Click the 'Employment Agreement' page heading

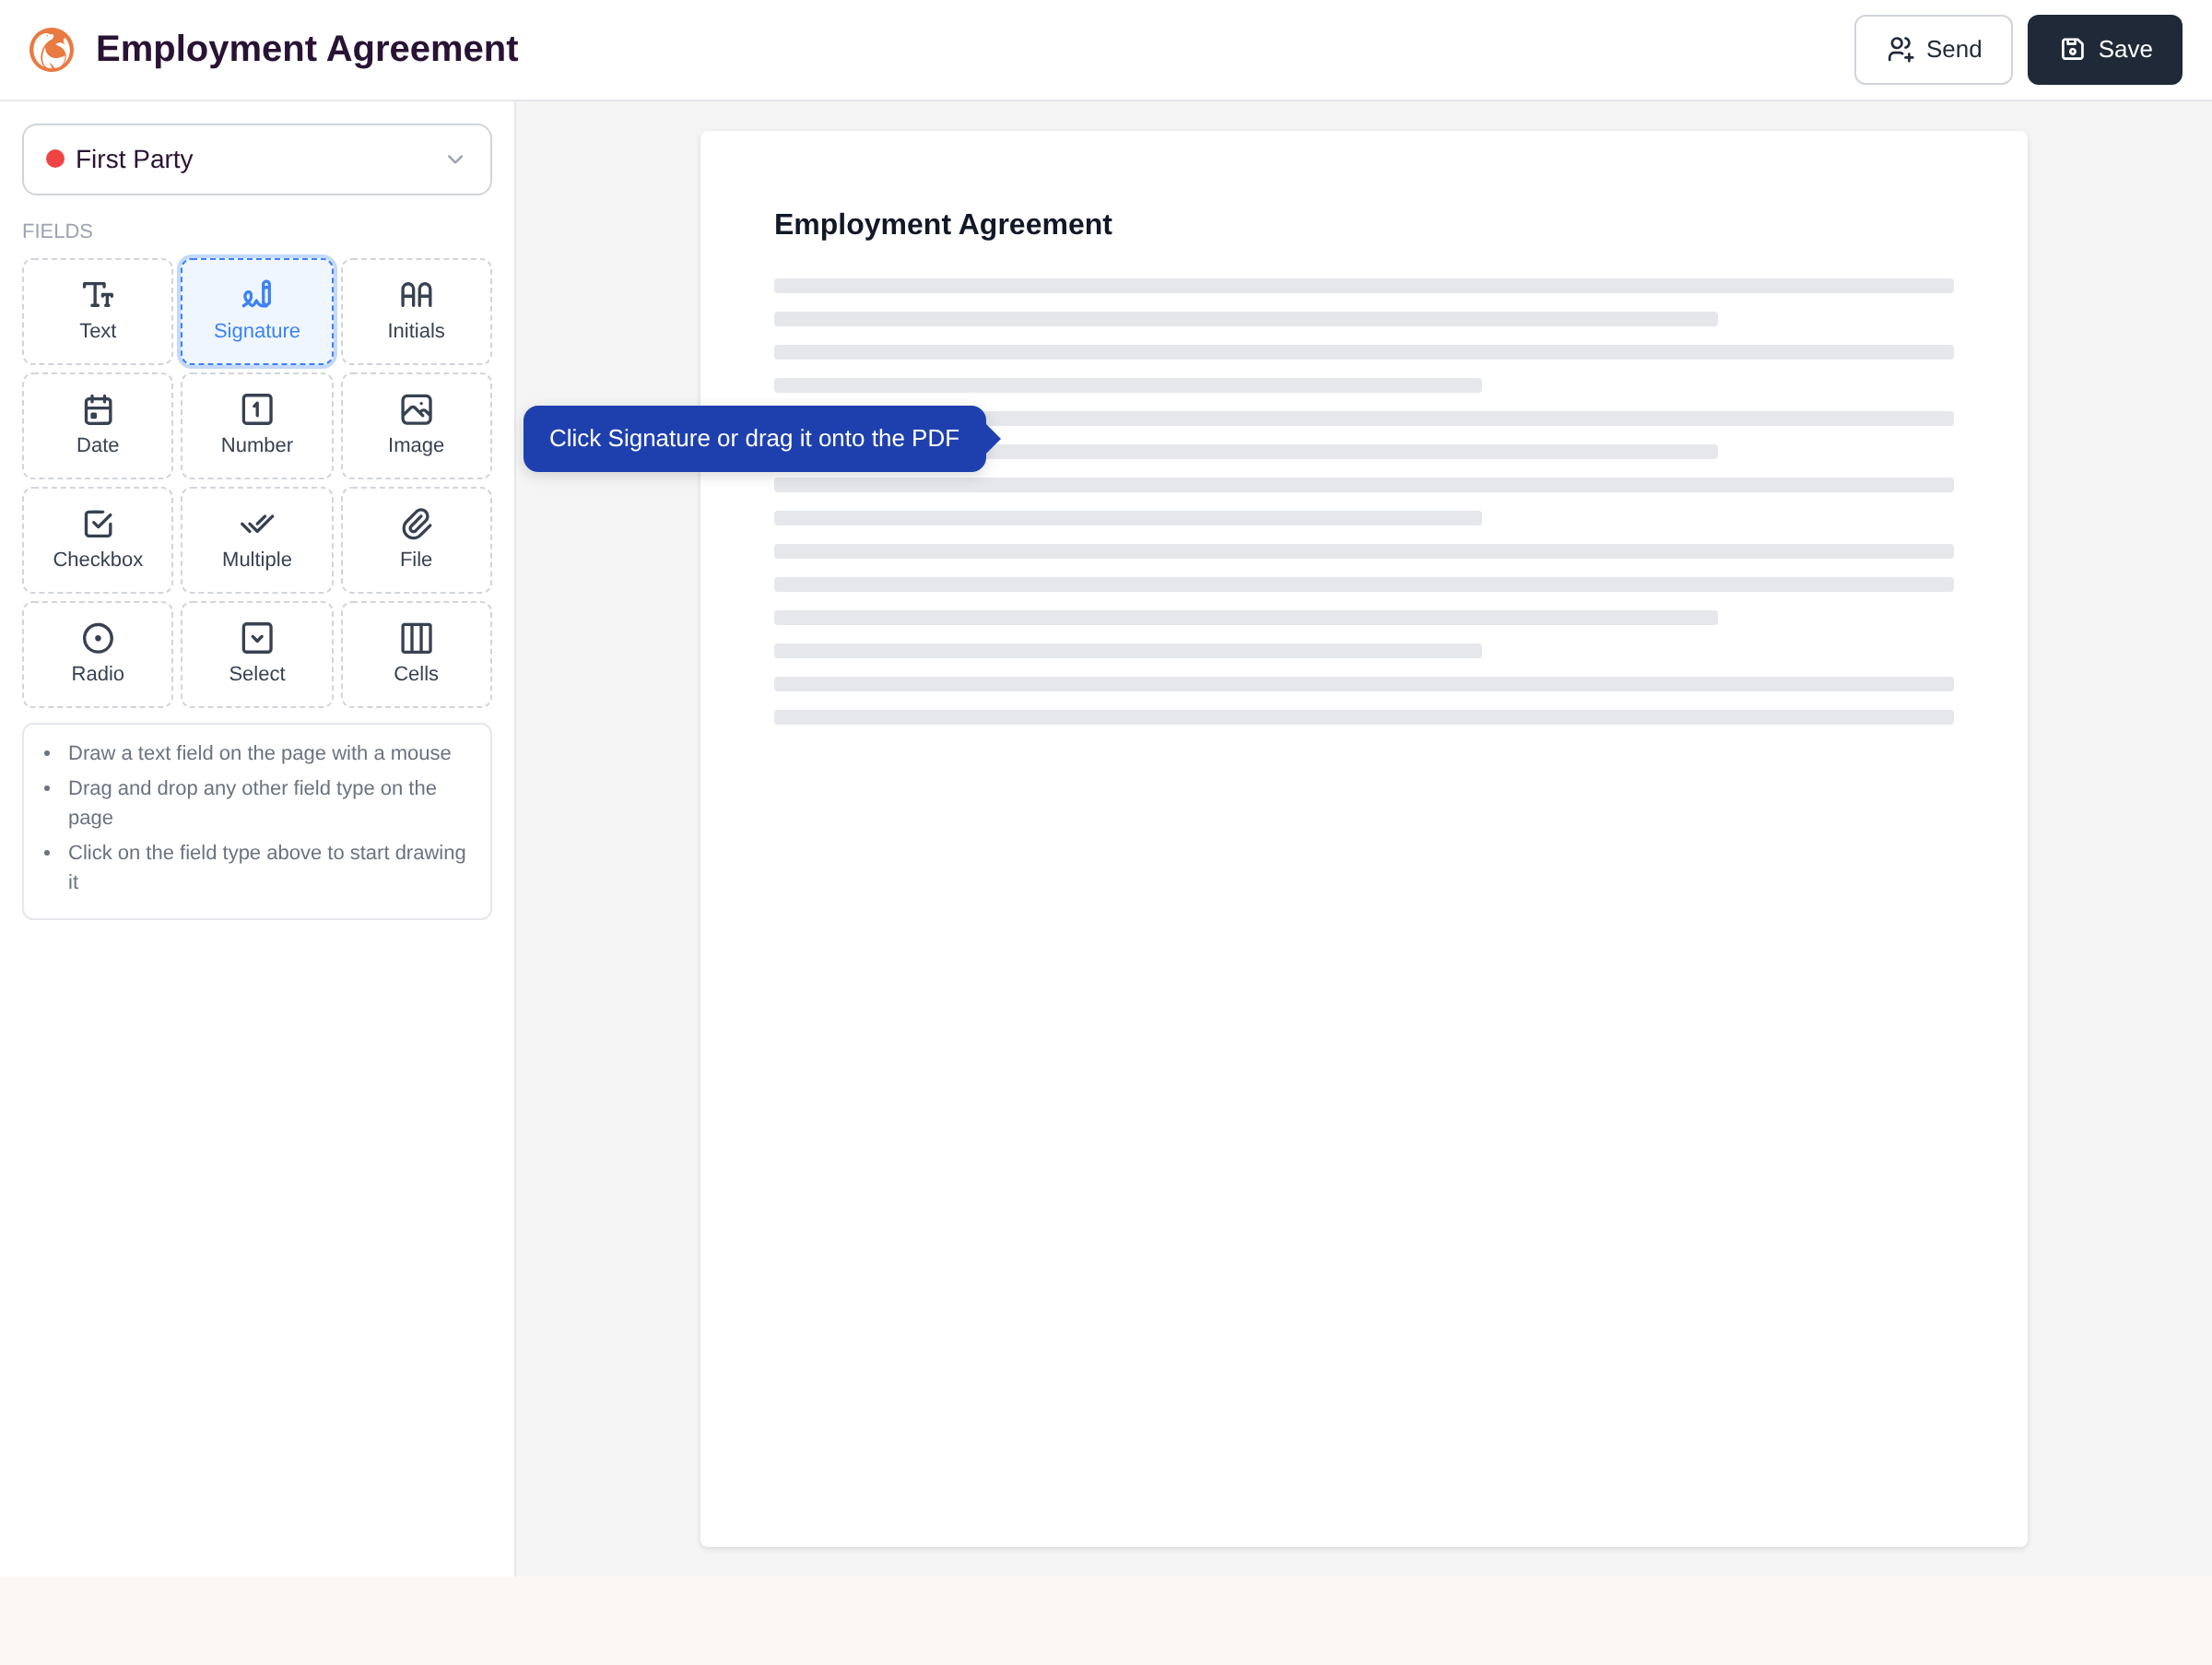942,224
